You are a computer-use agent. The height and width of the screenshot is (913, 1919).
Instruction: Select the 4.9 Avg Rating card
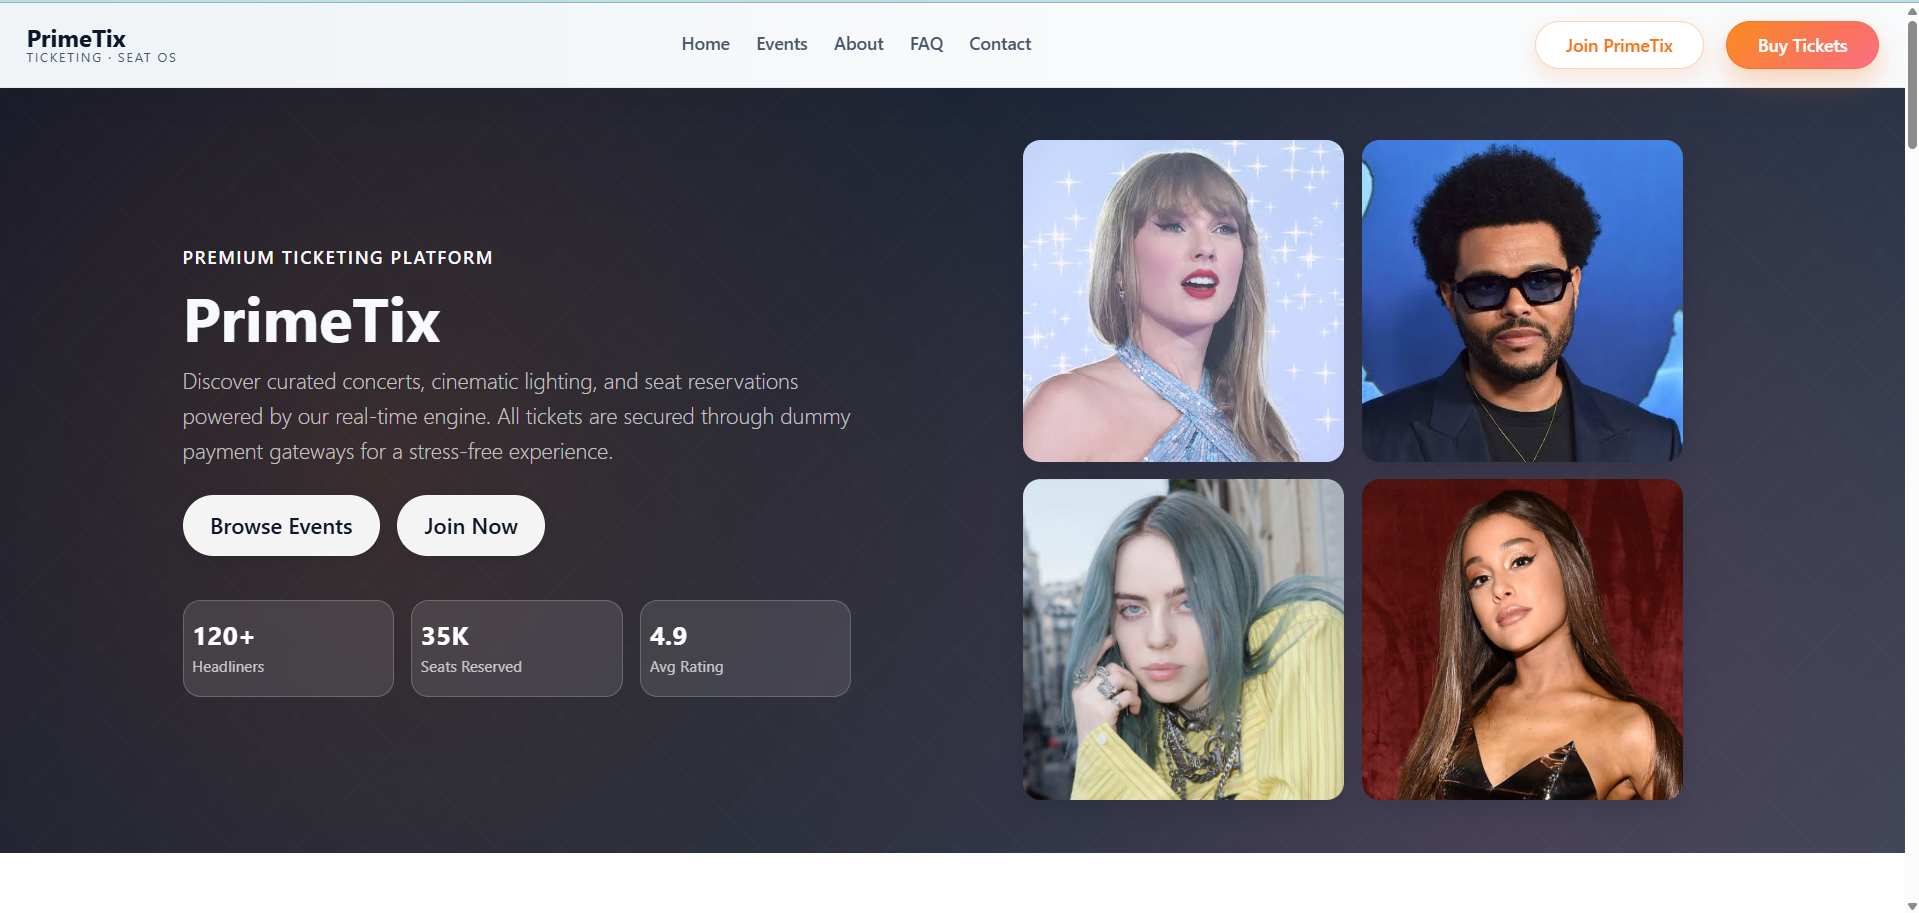(745, 649)
